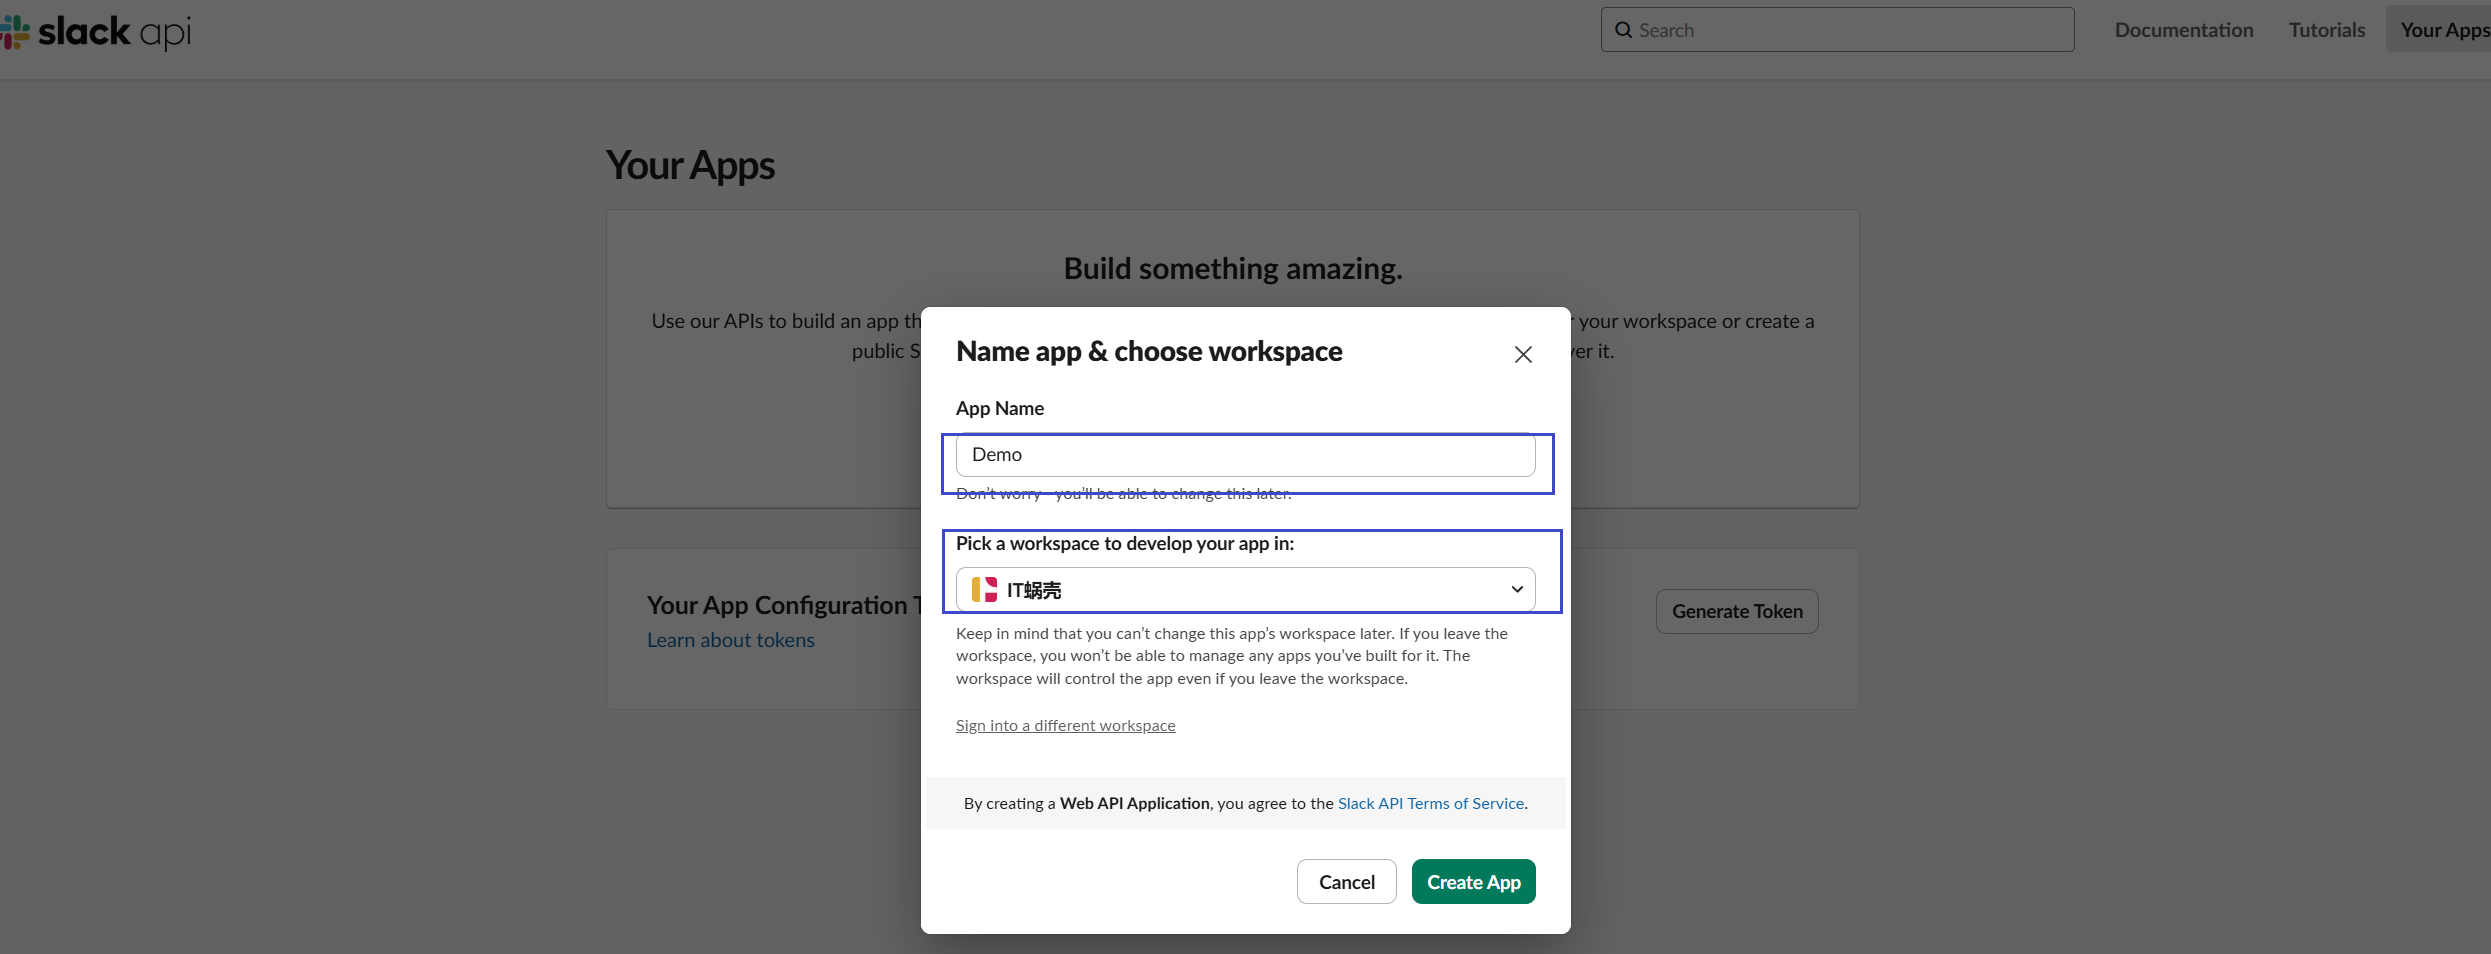Click the App Name label
This screenshot has width=2491, height=954.
click(x=1000, y=408)
